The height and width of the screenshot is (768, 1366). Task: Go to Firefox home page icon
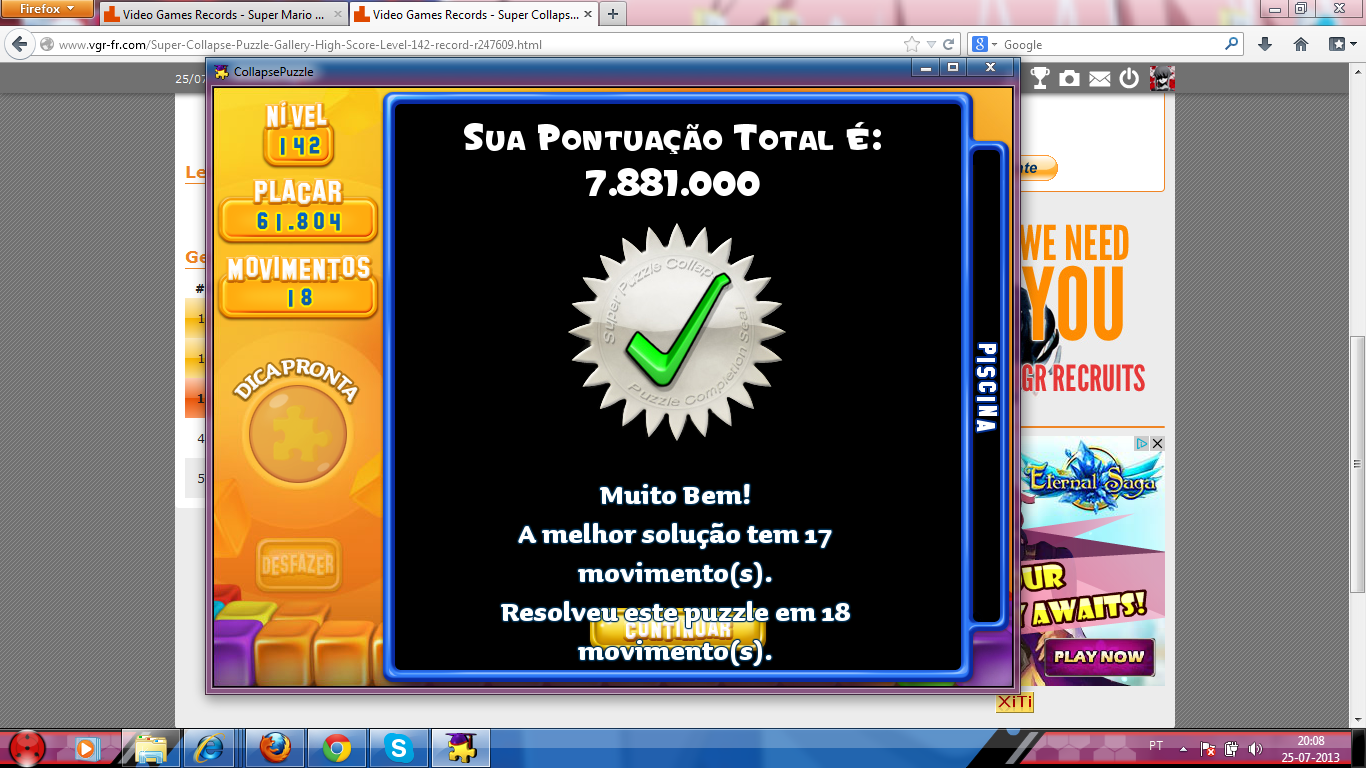(x=1301, y=44)
